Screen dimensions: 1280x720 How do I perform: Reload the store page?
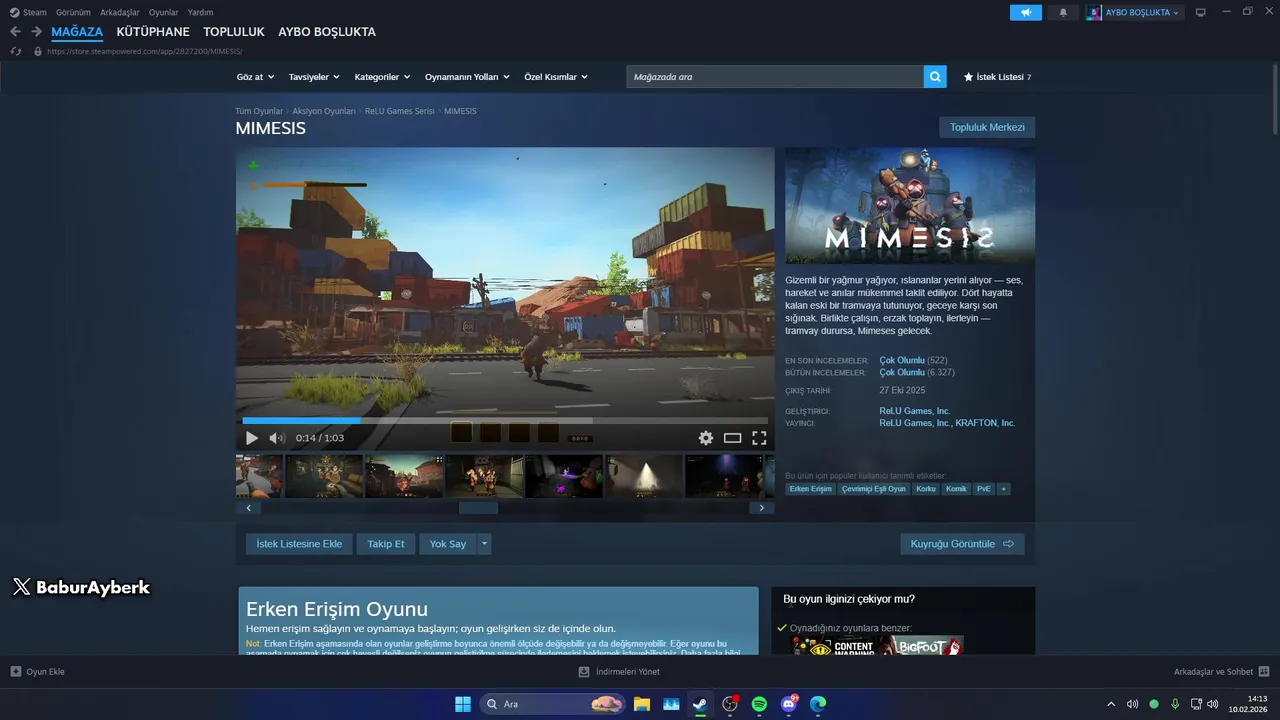point(16,51)
